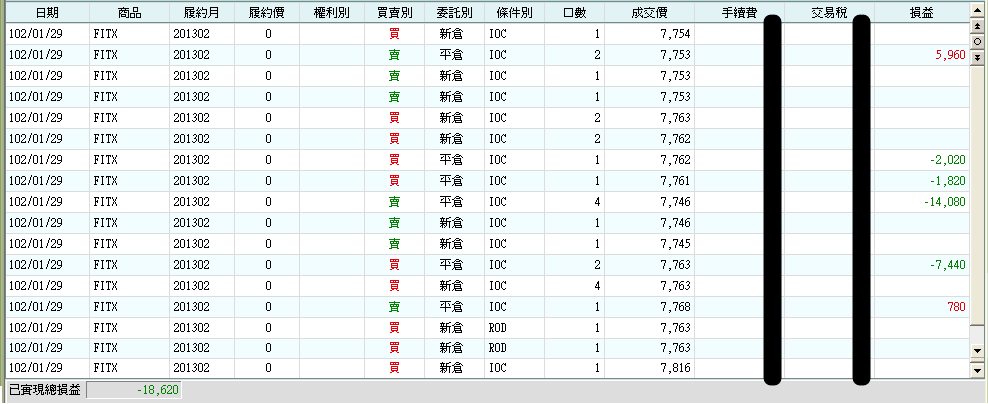Click 平倉 in the row with 5,960

click(451, 55)
